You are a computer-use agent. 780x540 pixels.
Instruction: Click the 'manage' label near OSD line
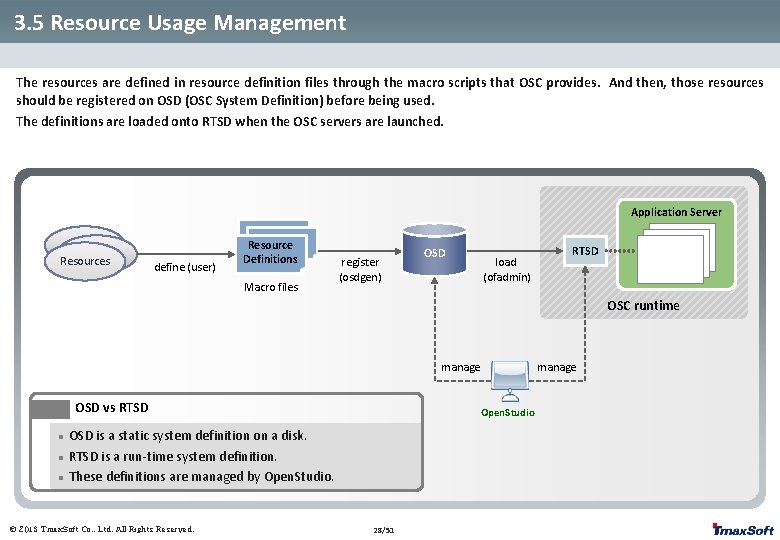coord(461,367)
